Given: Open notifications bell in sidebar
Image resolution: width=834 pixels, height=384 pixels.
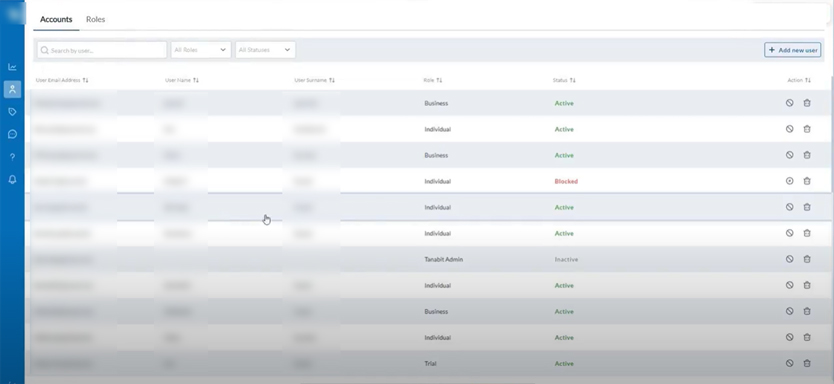Looking at the screenshot, I should pyautogui.click(x=12, y=179).
